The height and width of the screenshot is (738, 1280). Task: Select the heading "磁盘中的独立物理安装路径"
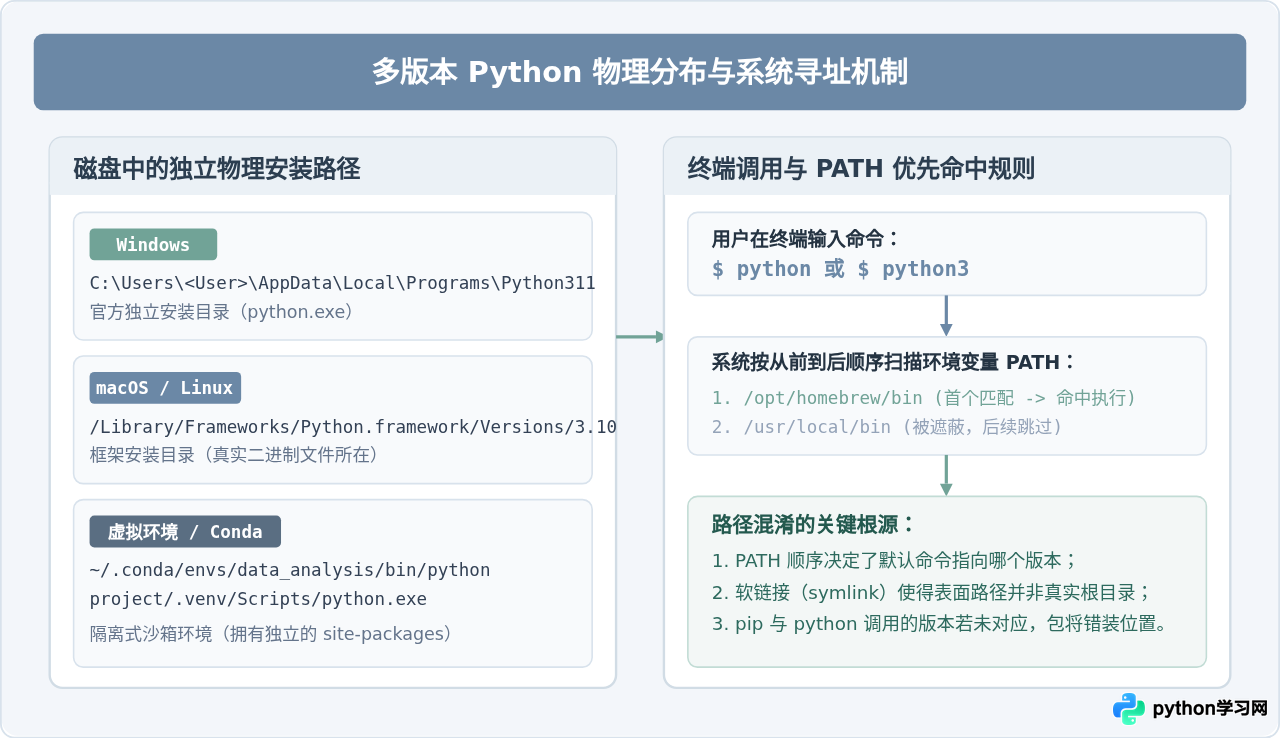(217, 169)
